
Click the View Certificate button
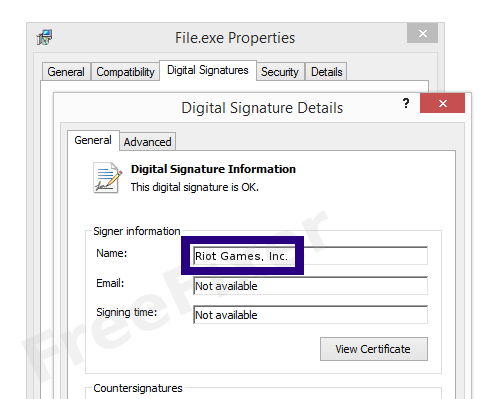click(x=374, y=349)
